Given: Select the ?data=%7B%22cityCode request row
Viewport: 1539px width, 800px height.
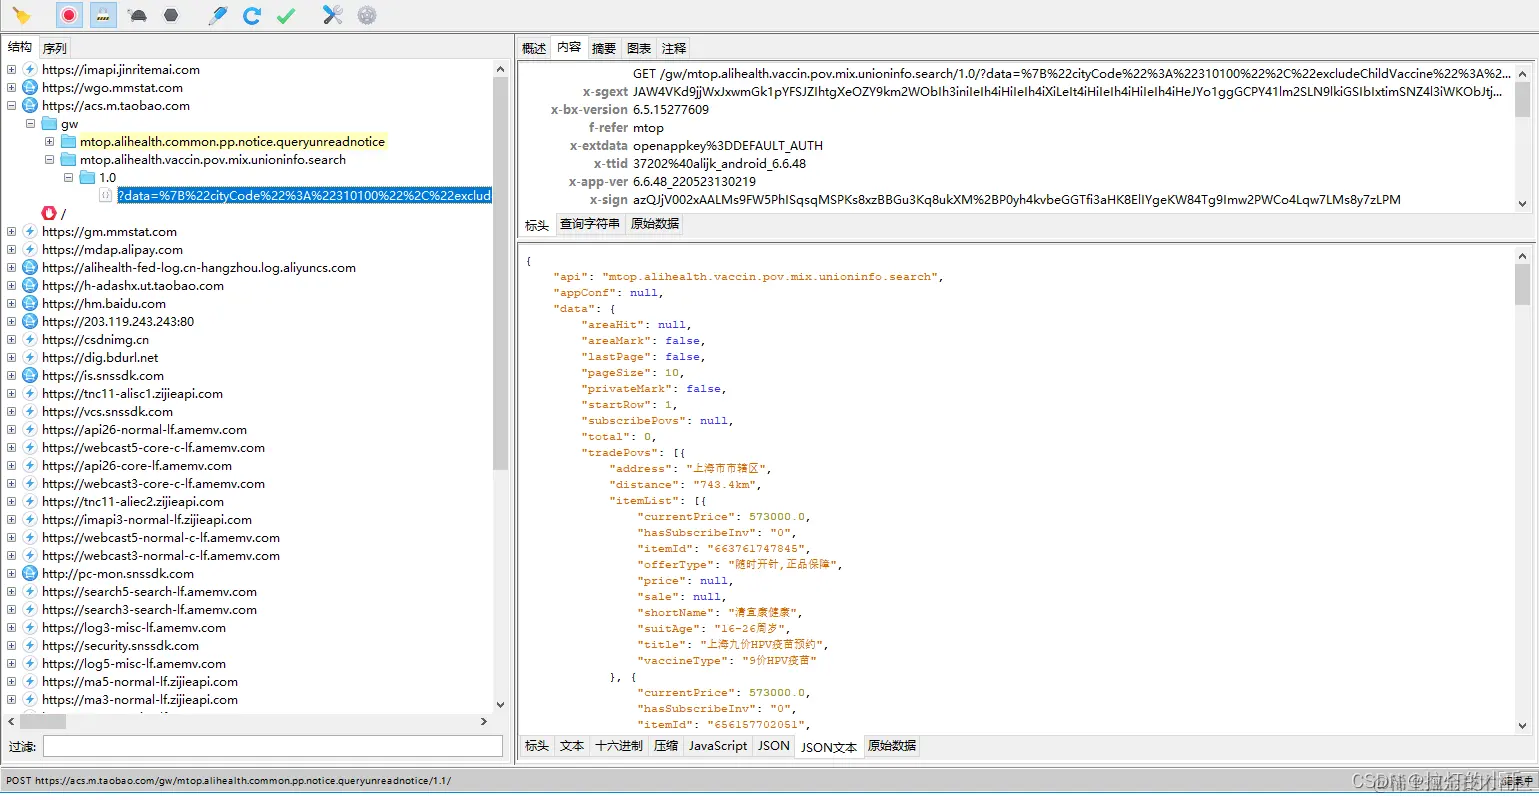Looking at the screenshot, I should [x=304, y=196].
